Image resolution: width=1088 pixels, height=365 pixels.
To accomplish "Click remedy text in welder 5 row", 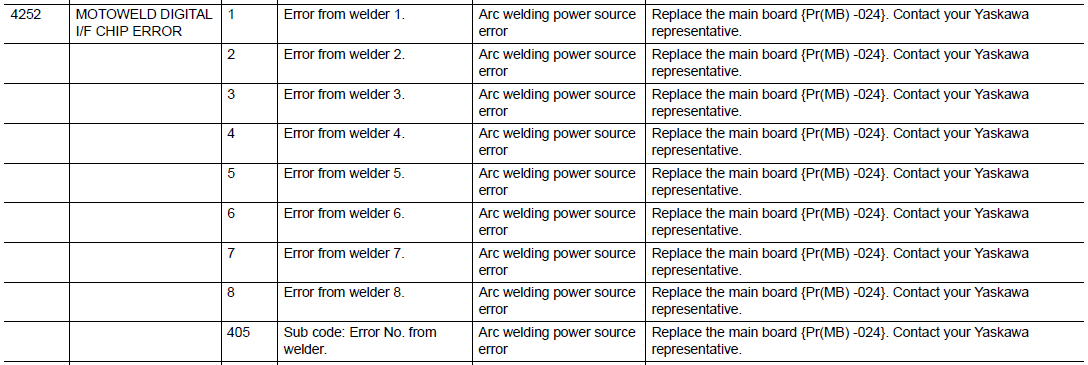I will (841, 182).
